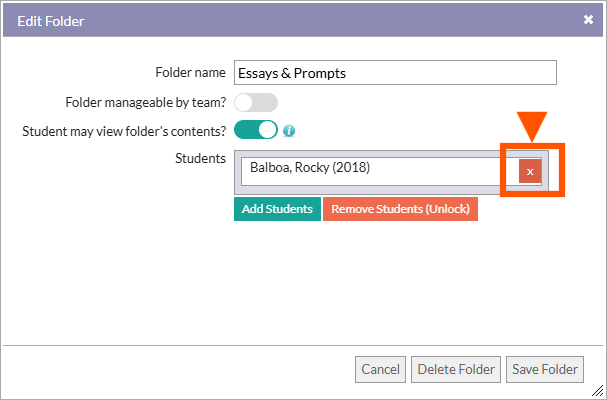The height and width of the screenshot is (400, 607).
Task: Click the blue info icon
Action: [289, 131]
